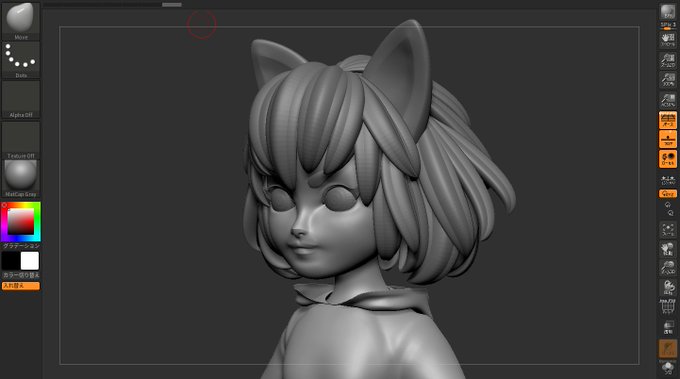This screenshot has width=680, height=379.
Task: Select the Zoom 3D icon
Action: pyautogui.click(x=668, y=268)
